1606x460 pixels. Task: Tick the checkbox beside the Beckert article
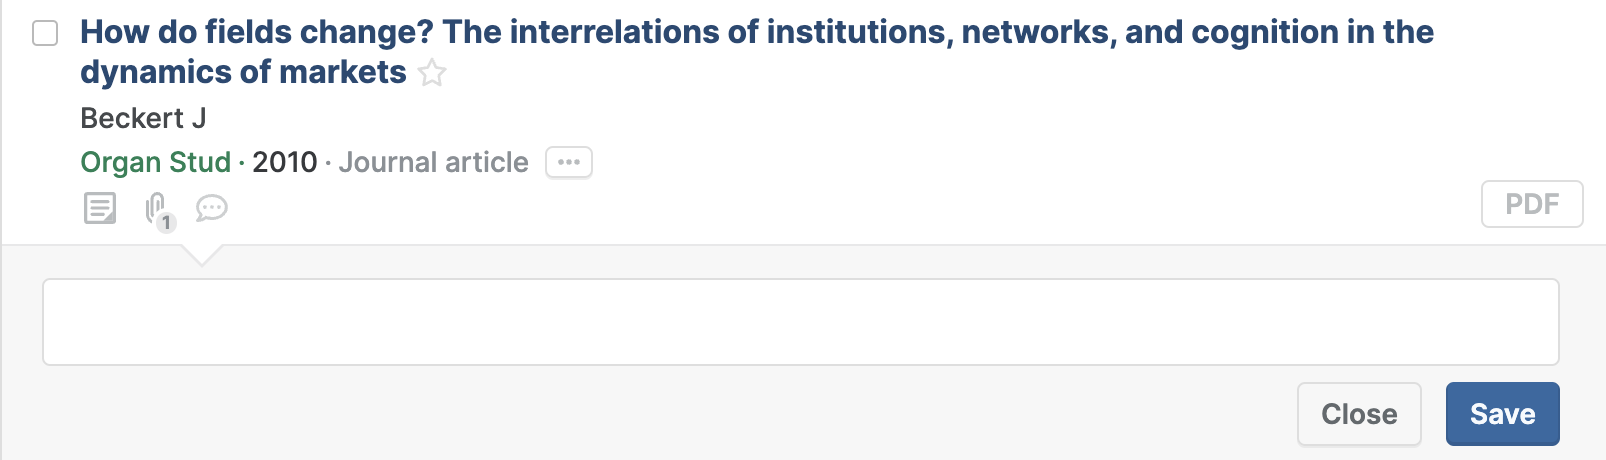point(45,33)
